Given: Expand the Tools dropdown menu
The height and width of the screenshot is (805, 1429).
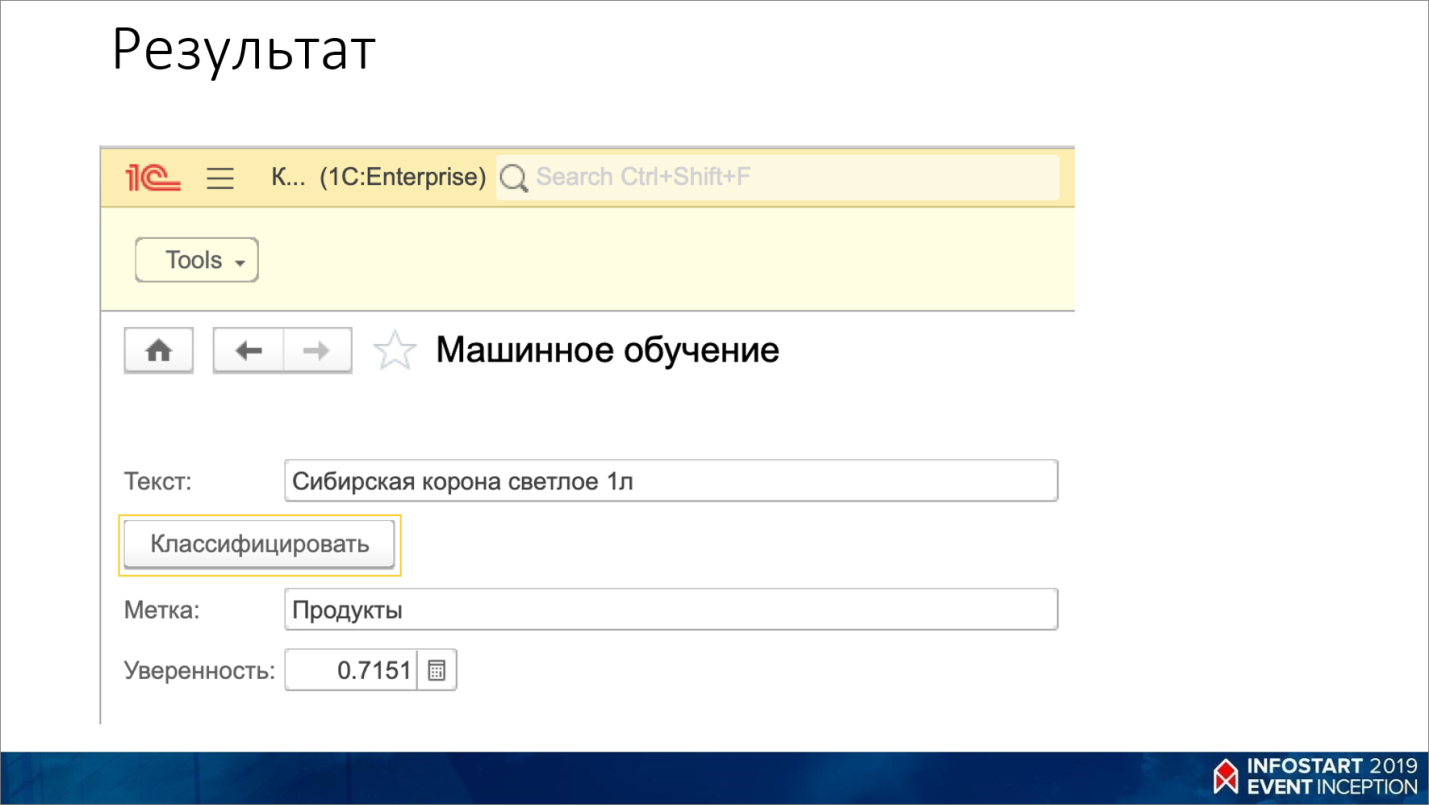Looking at the screenshot, I should point(197,260).
